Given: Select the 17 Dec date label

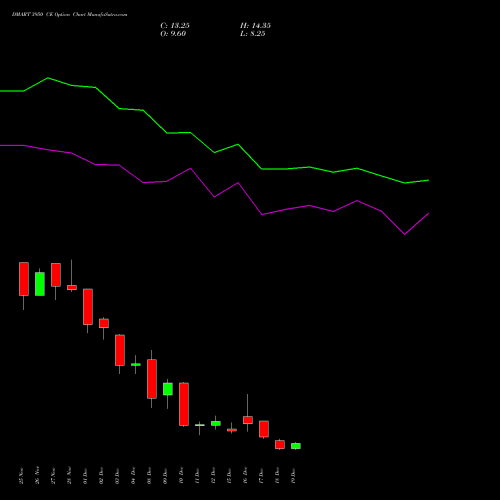Looking at the screenshot, I should [x=261, y=476].
